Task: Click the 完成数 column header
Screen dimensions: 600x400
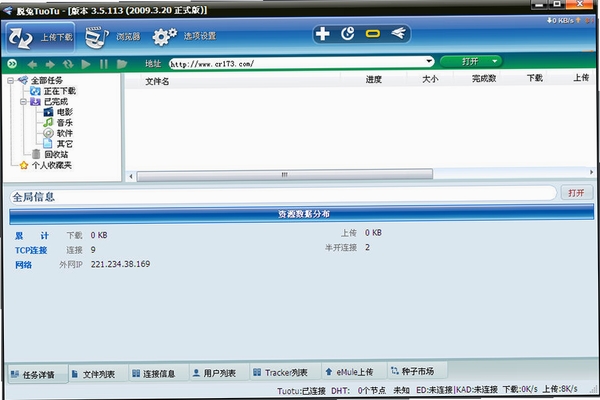Action: (x=484, y=79)
